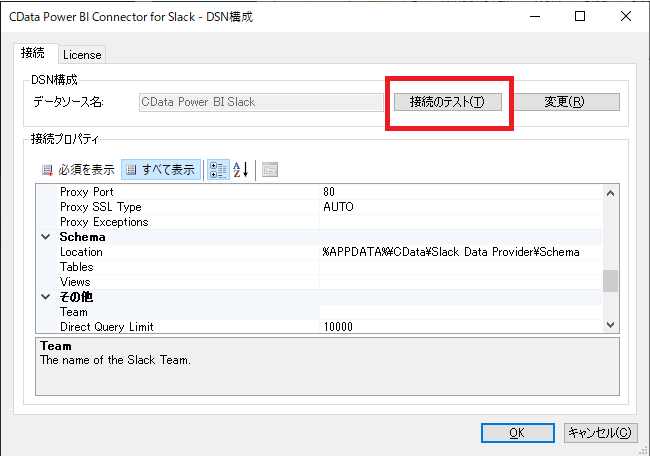Click the Property Pages icon
Screen dimensions: 650x456
(270, 170)
